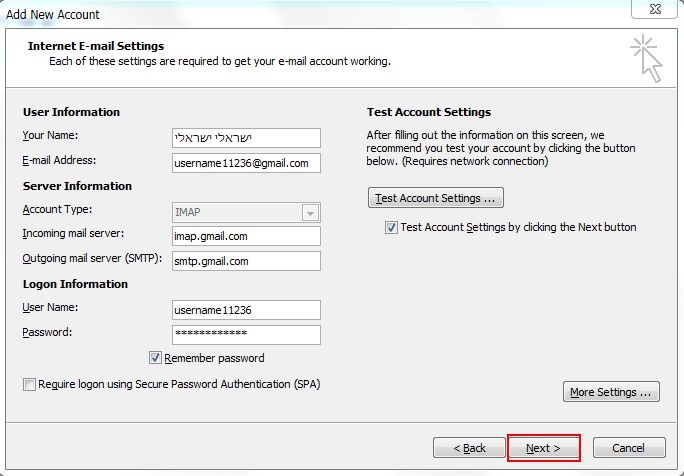The width and height of the screenshot is (684, 476).
Task: Proceed by clicking Next
Action: tap(543, 447)
